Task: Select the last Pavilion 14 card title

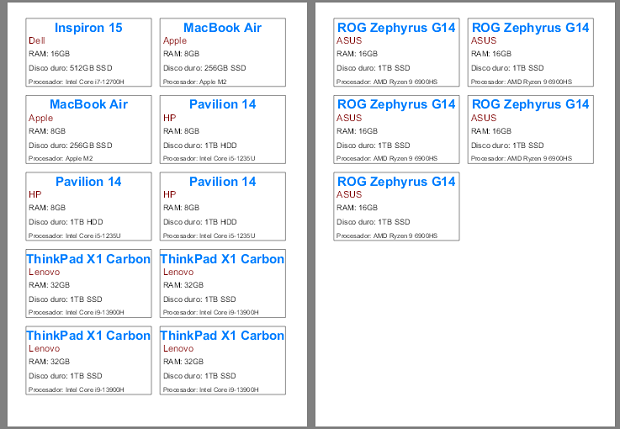Action: (x=223, y=181)
